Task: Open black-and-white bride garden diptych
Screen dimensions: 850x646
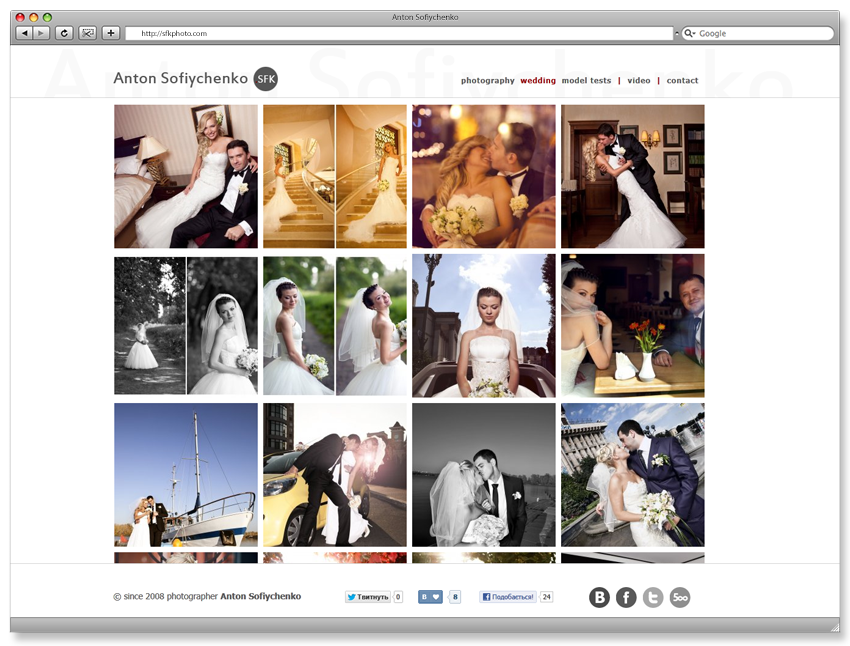Action: click(186, 326)
